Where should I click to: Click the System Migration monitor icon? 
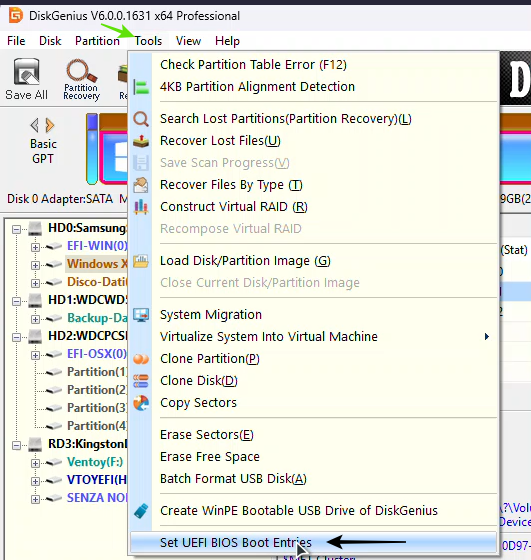pos(141,315)
